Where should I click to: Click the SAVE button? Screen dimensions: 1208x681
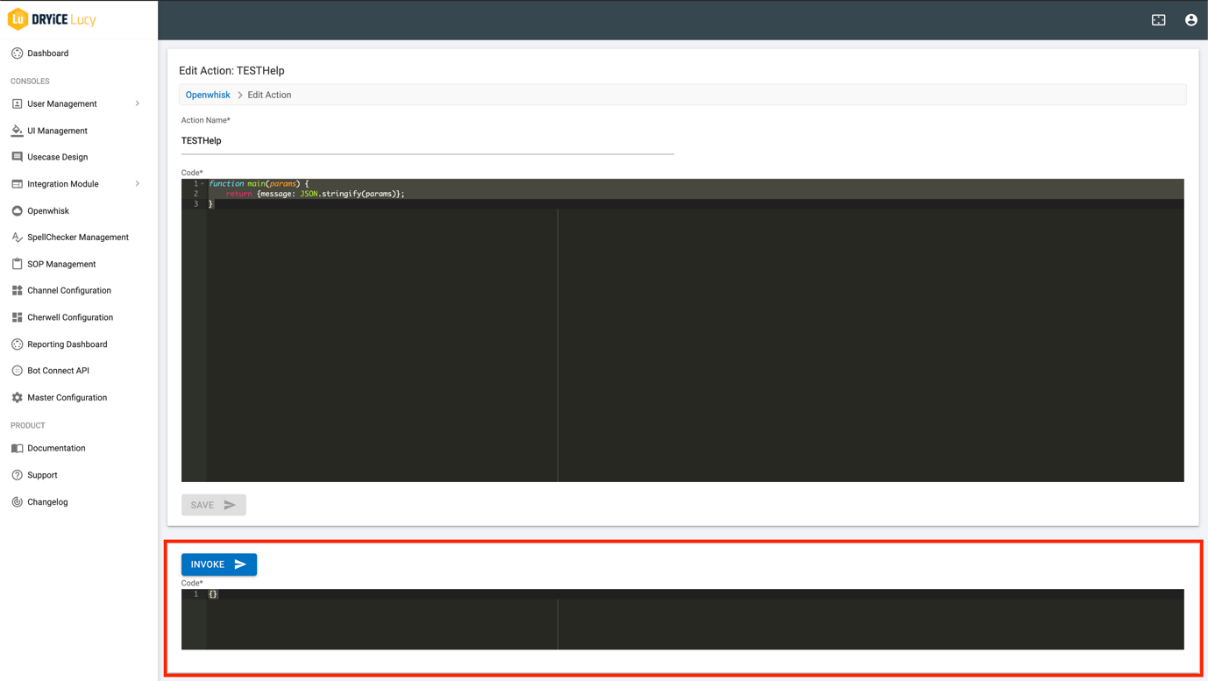(213, 505)
